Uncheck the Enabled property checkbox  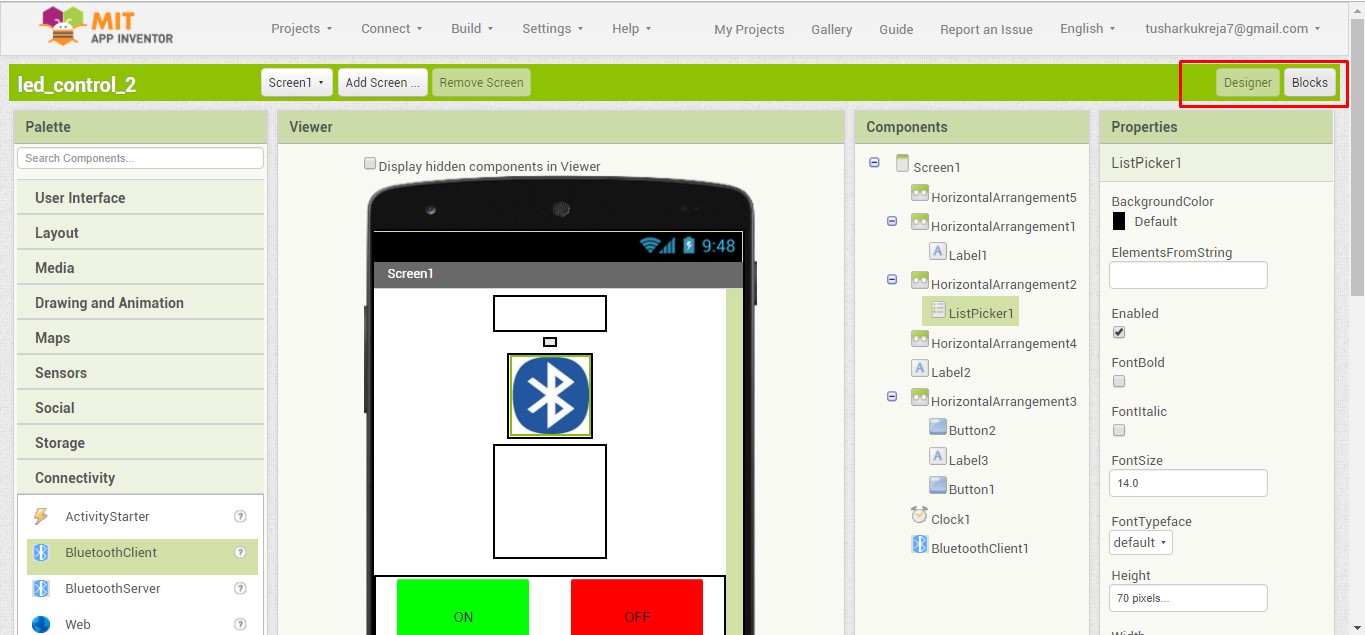pos(1119,332)
